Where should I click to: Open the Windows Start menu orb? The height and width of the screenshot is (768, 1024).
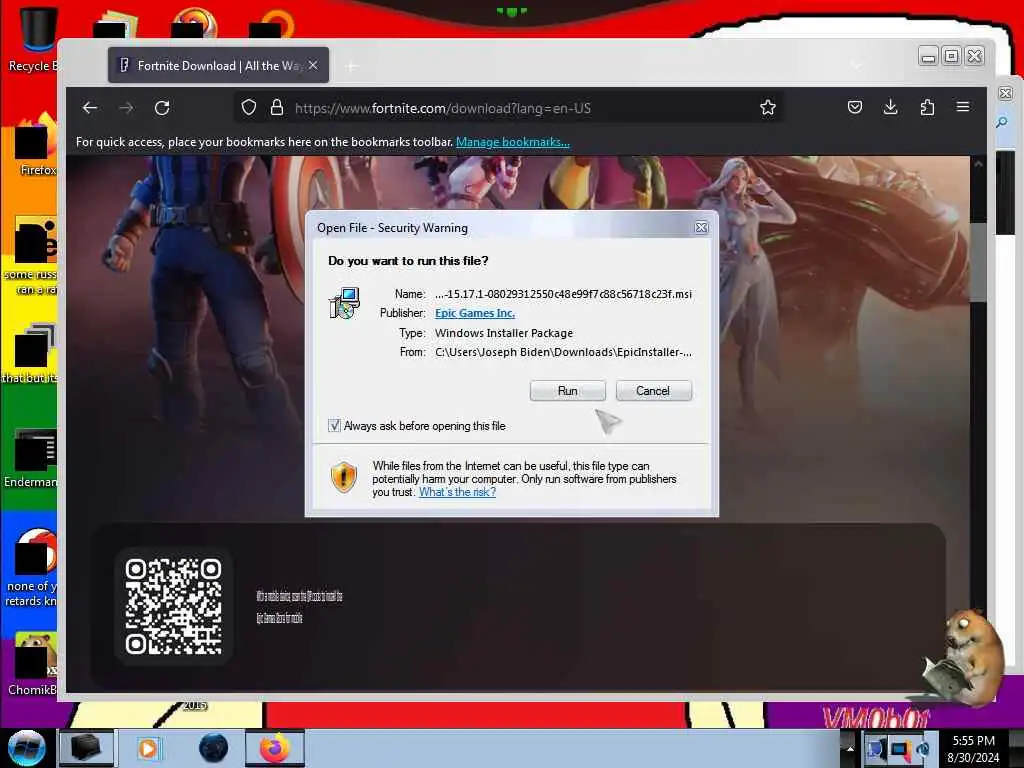26,748
